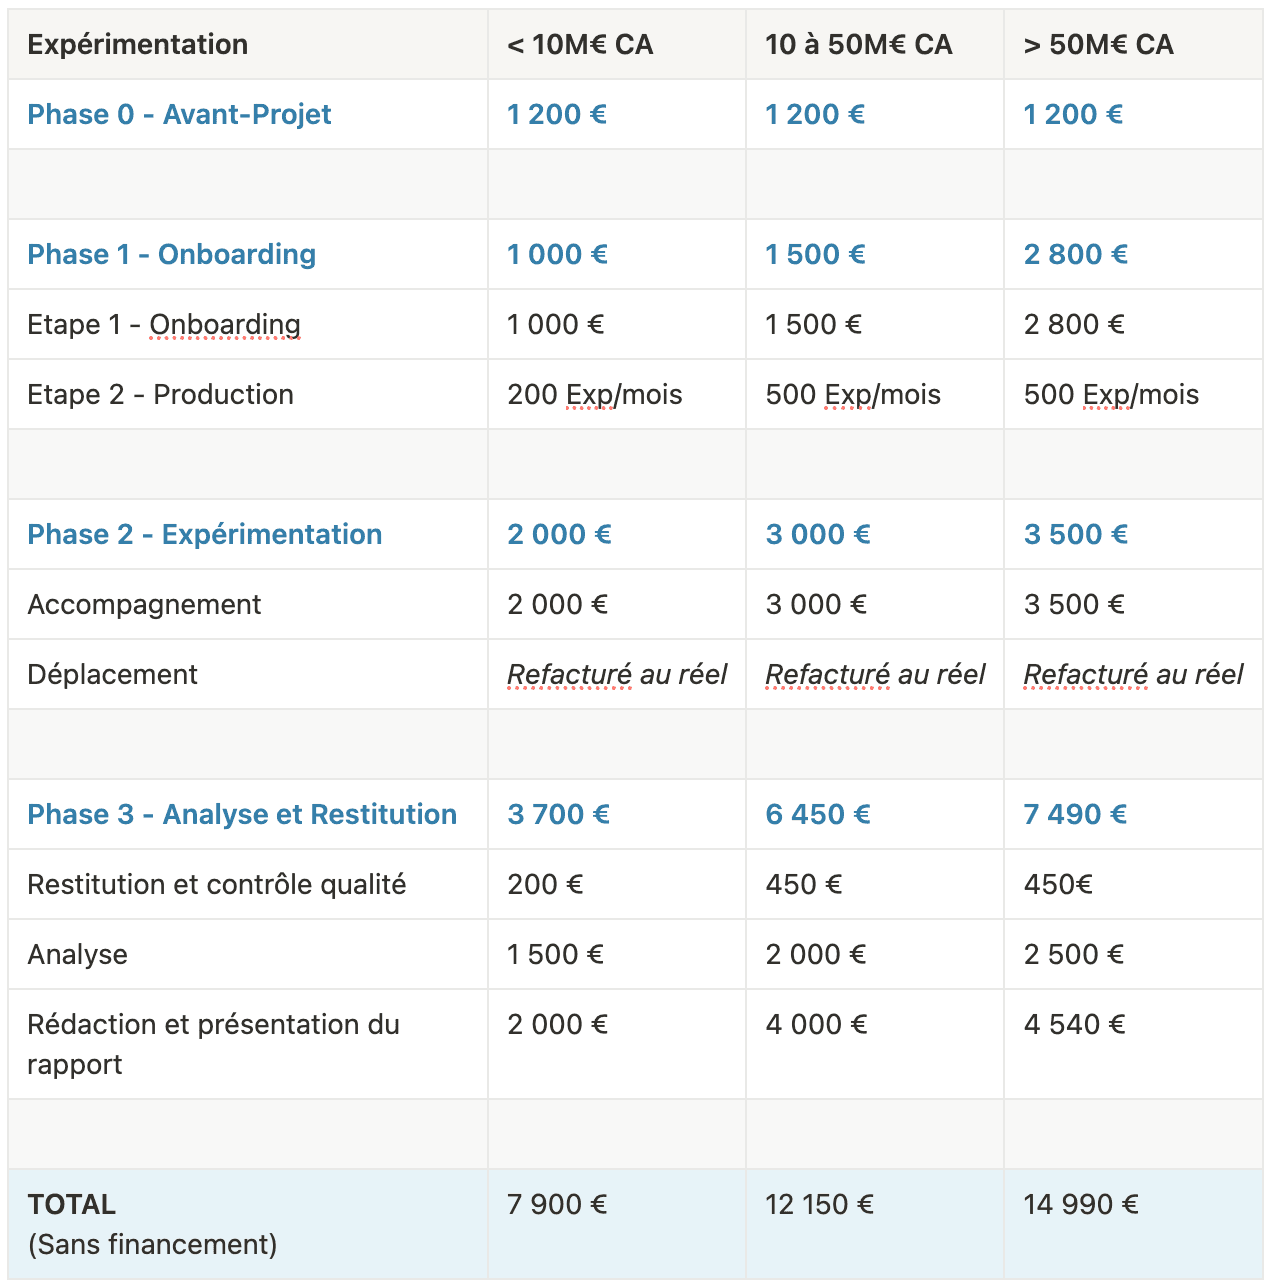Click the 'Déplacement' row label
The image size is (1270, 1280).
tap(113, 675)
